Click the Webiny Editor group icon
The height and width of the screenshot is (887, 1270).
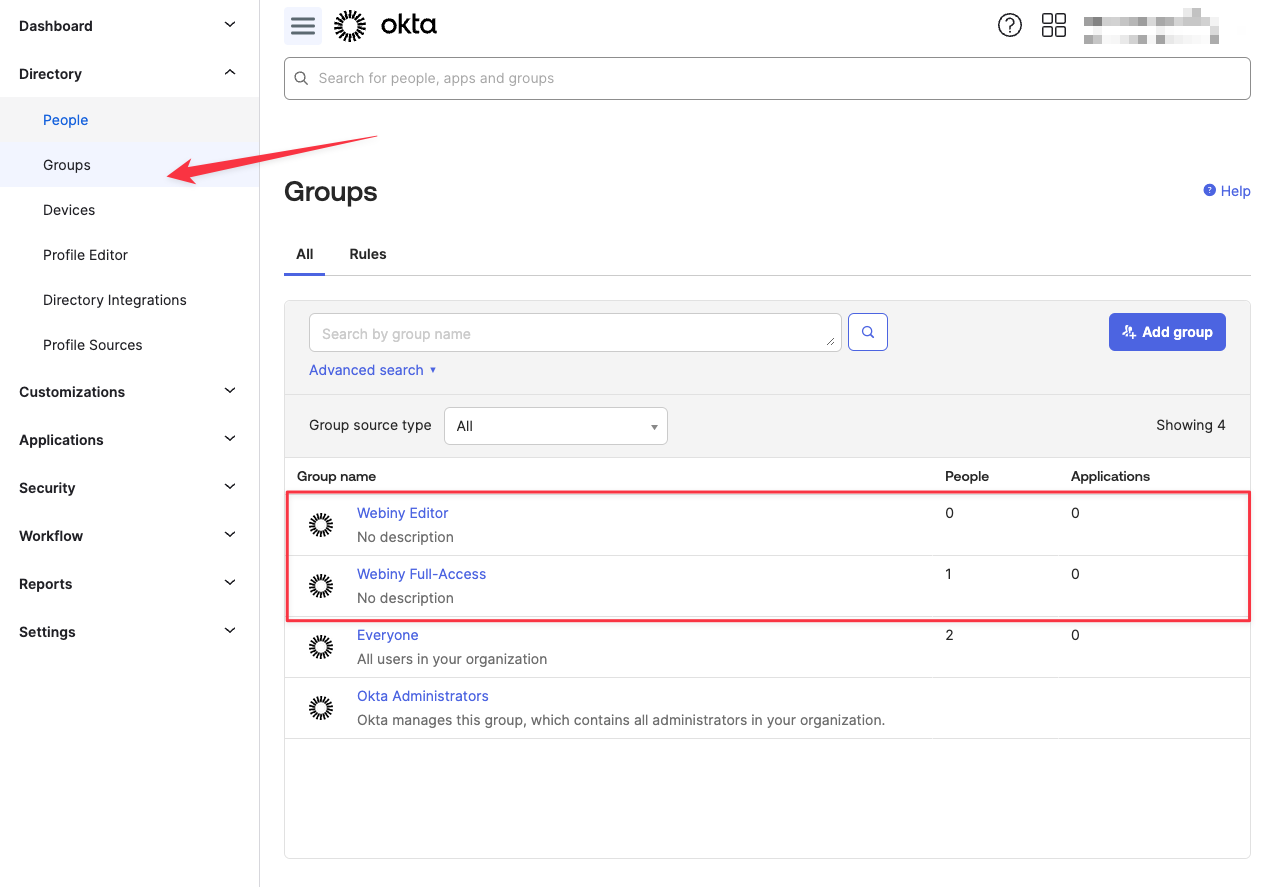pos(321,525)
